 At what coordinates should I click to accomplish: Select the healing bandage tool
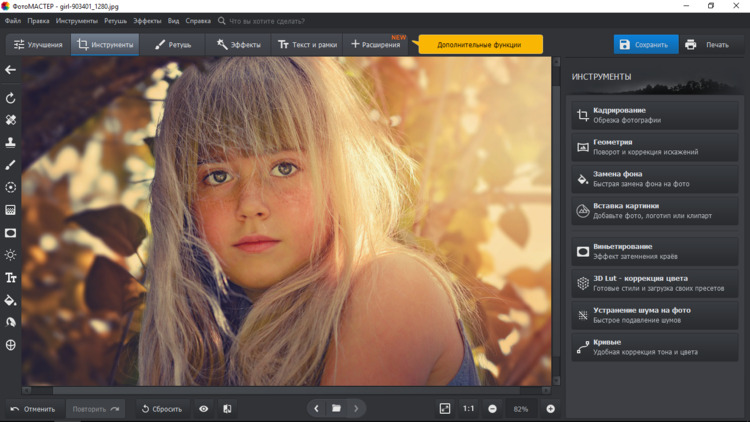coord(11,120)
